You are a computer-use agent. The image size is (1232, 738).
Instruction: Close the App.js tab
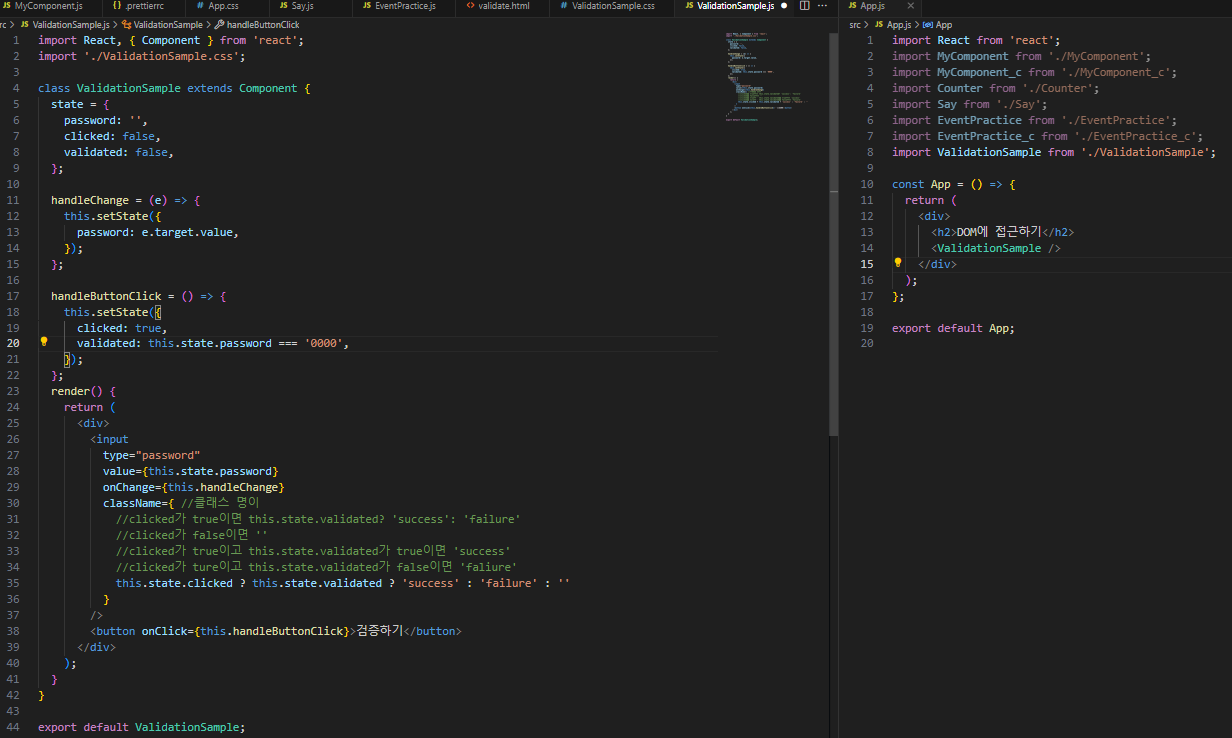pos(911,6)
